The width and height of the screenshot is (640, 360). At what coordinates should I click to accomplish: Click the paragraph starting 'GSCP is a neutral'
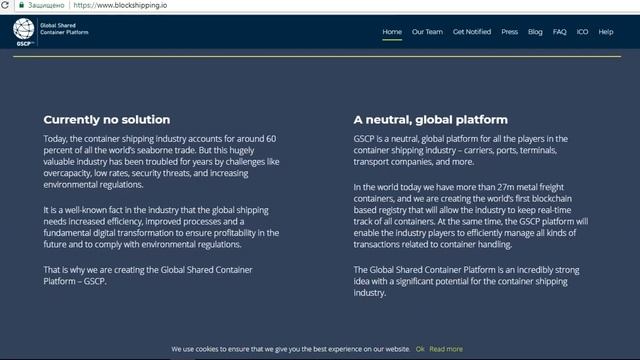click(460, 150)
